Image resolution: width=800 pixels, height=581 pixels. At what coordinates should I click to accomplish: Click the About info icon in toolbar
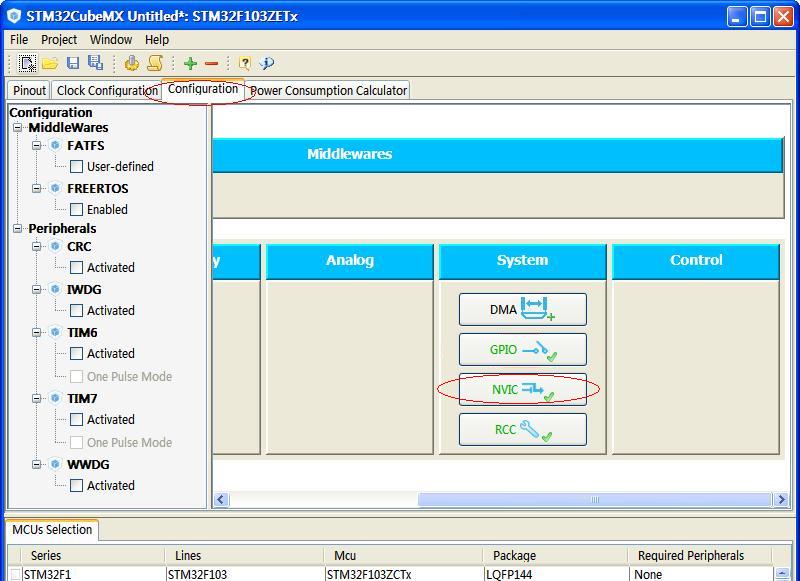(266, 63)
